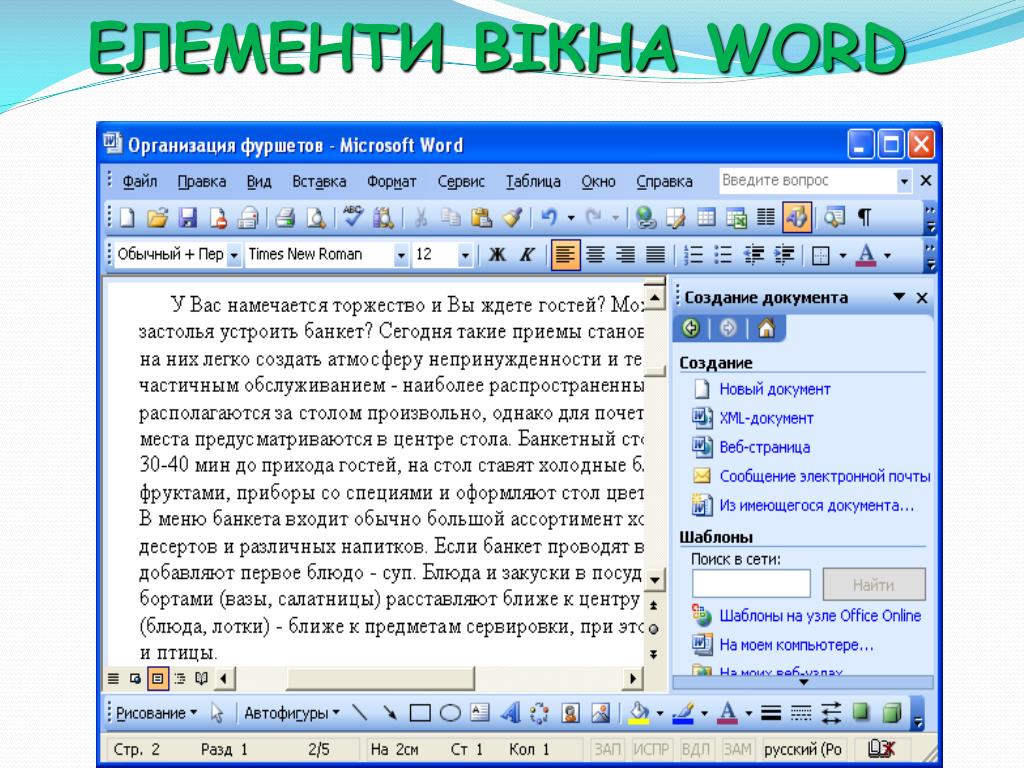This screenshot has width=1024, height=768.
Task: Click the Line Color brush on the Drawing toolbar
Action: [682, 712]
